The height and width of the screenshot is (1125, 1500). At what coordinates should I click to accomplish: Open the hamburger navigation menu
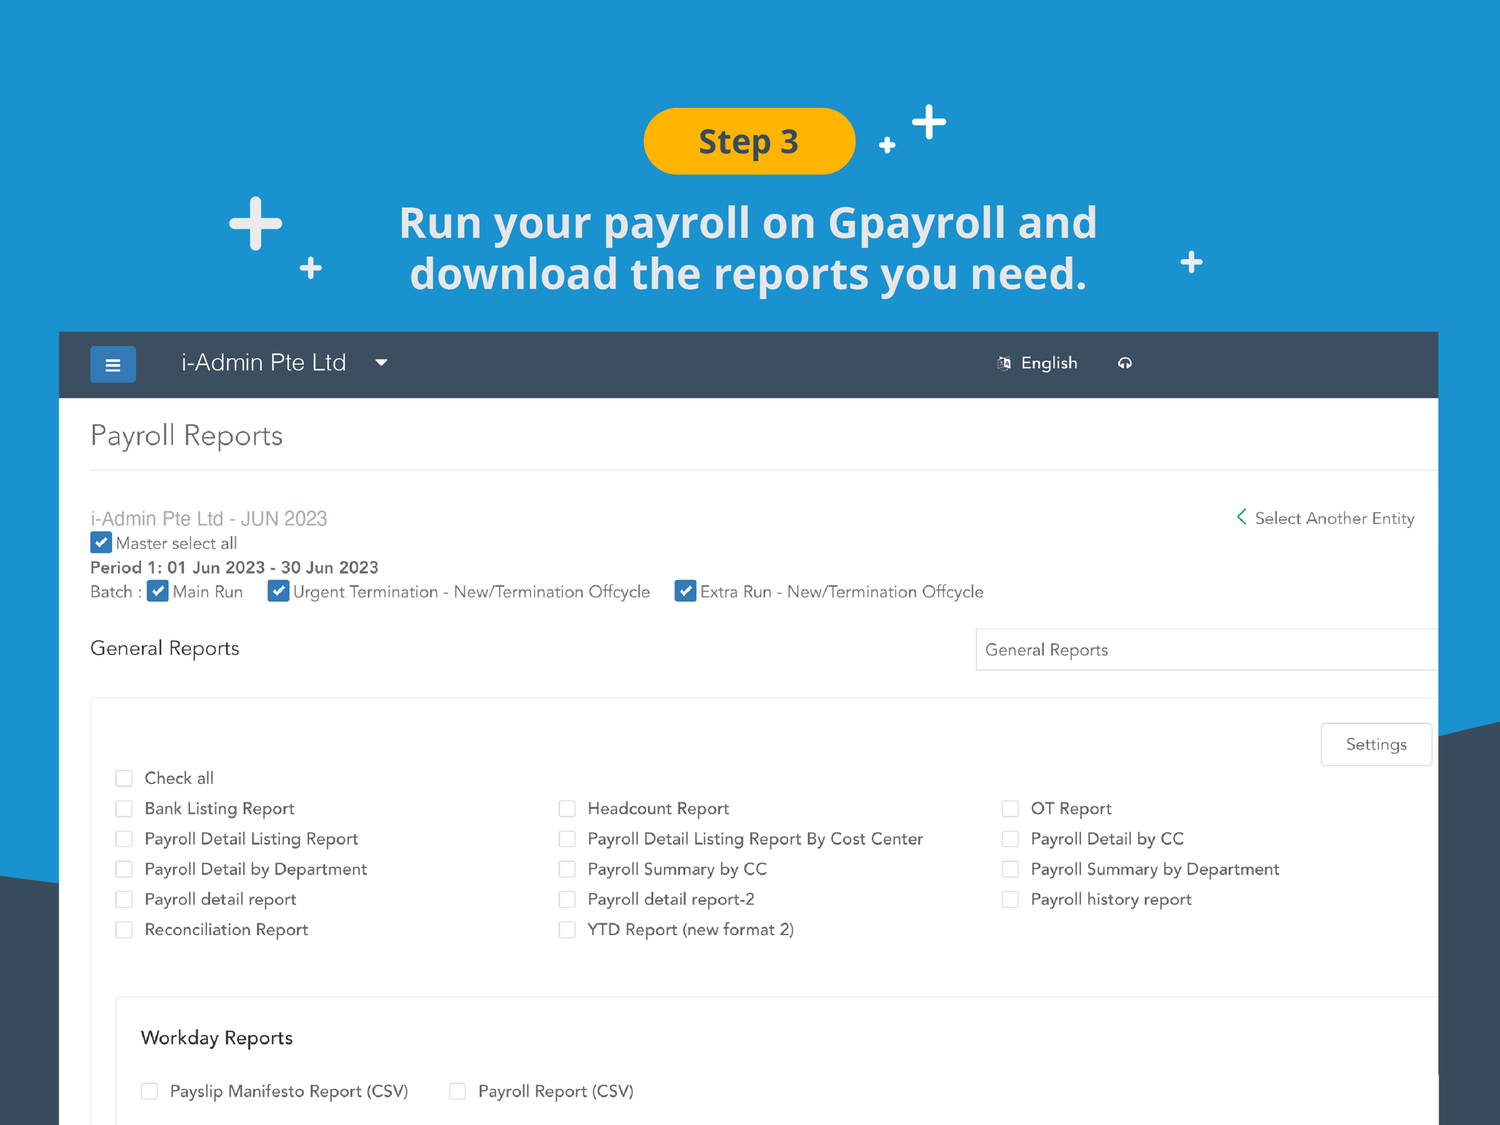[113, 364]
